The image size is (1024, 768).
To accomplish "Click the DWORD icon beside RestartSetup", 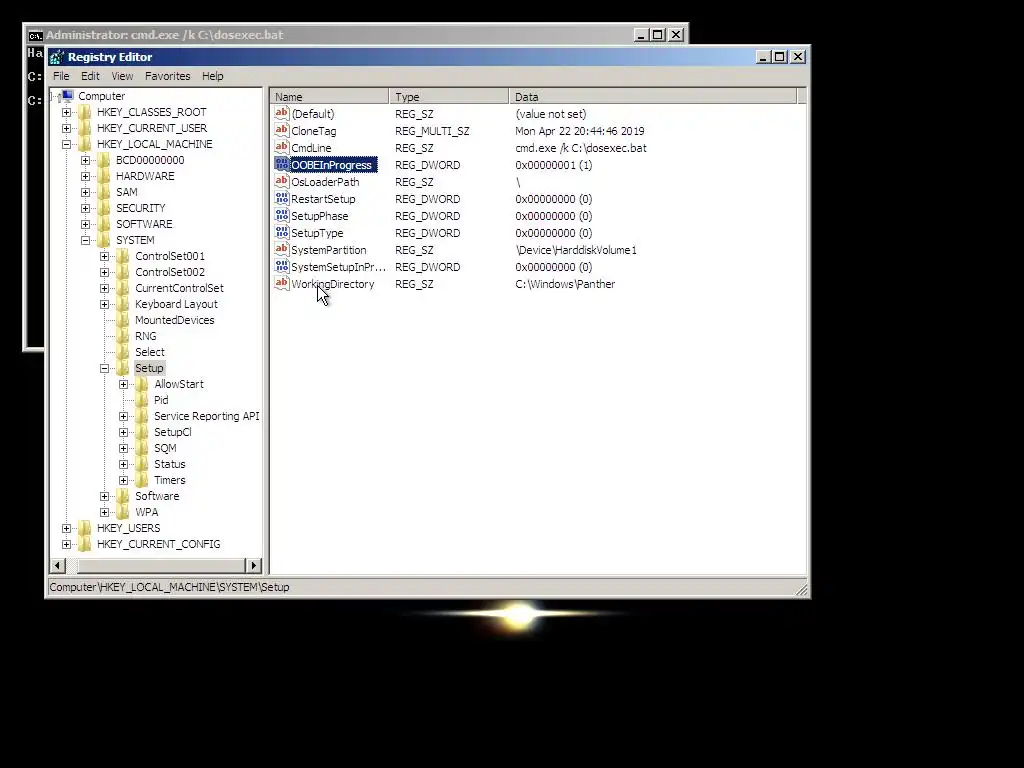I will pyautogui.click(x=281, y=199).
